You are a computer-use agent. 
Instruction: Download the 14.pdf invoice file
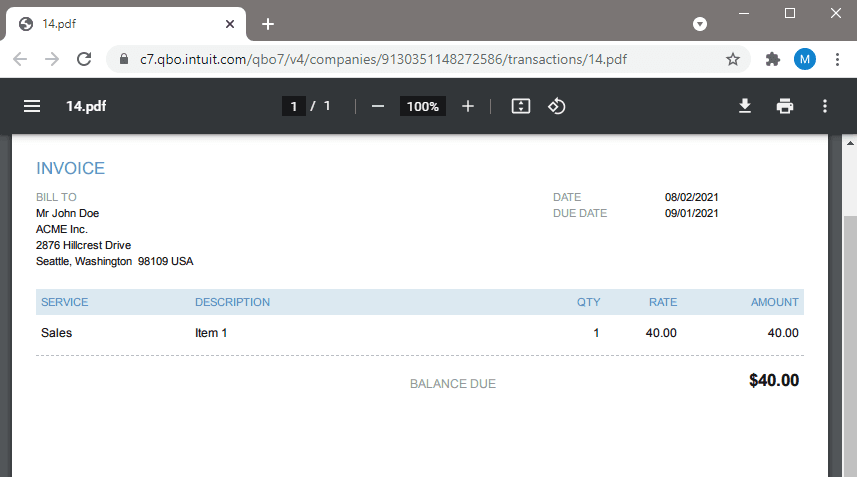[745, 106]
